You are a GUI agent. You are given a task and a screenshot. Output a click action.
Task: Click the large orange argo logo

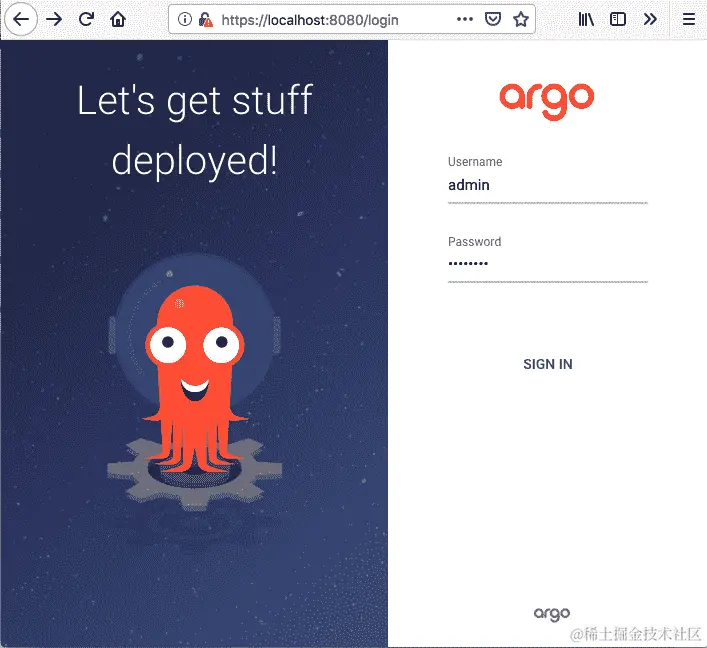pos(546,101)
